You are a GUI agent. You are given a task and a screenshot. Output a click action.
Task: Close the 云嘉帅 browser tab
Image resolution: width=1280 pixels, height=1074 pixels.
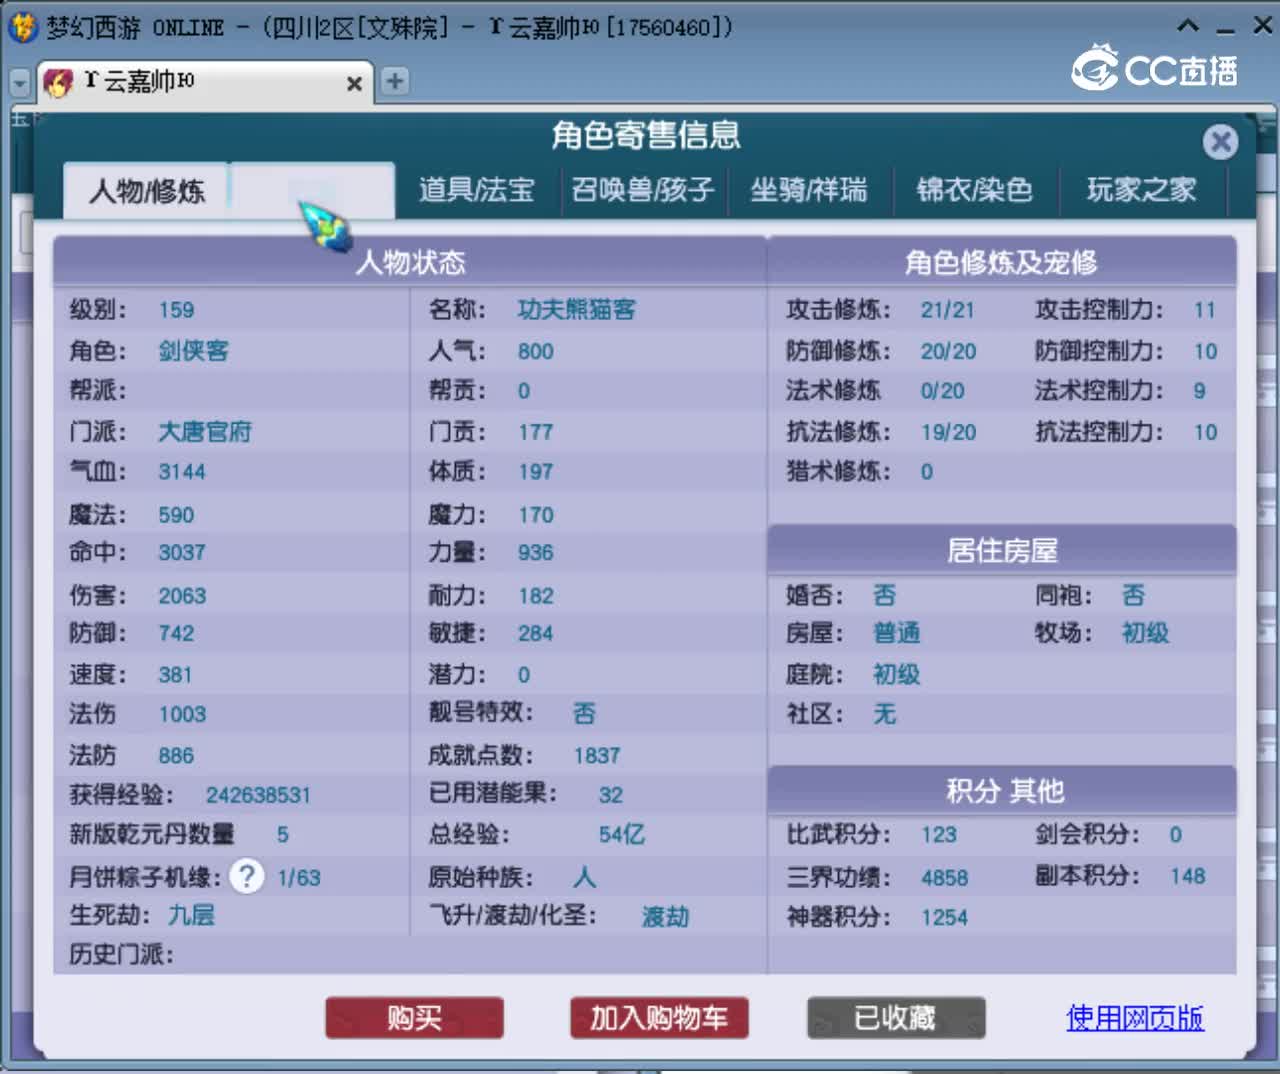354,84
